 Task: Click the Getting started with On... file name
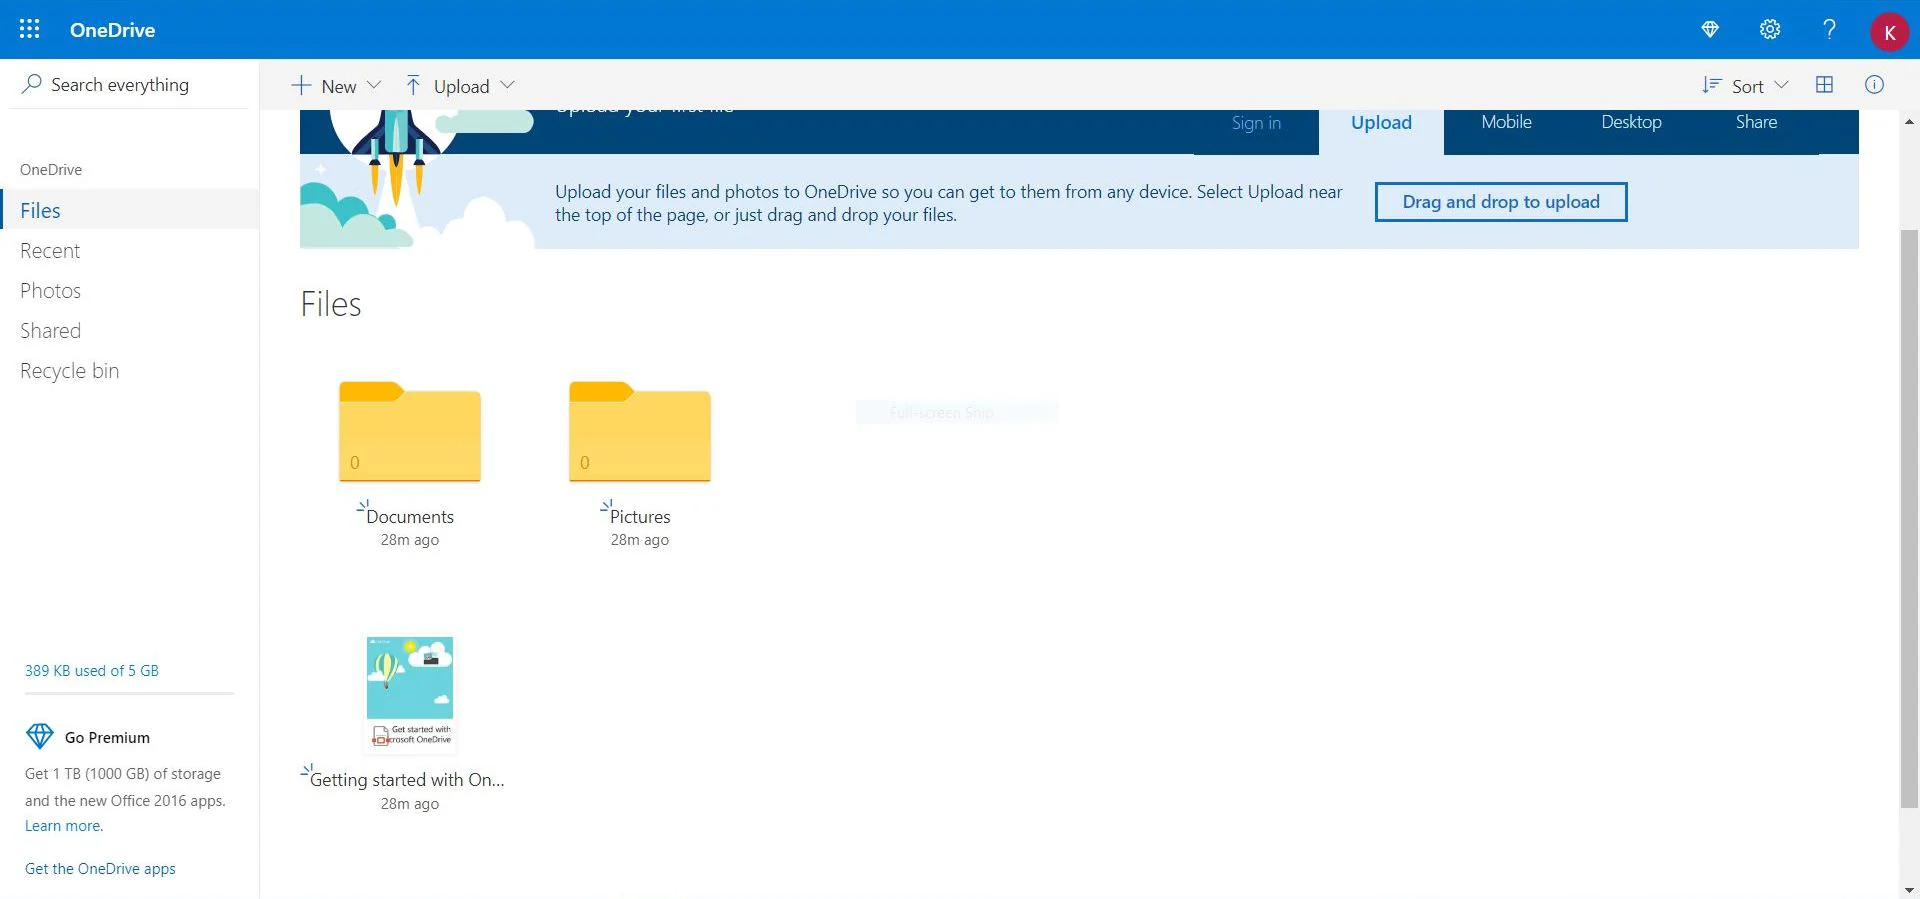click(x=407, y=780)
